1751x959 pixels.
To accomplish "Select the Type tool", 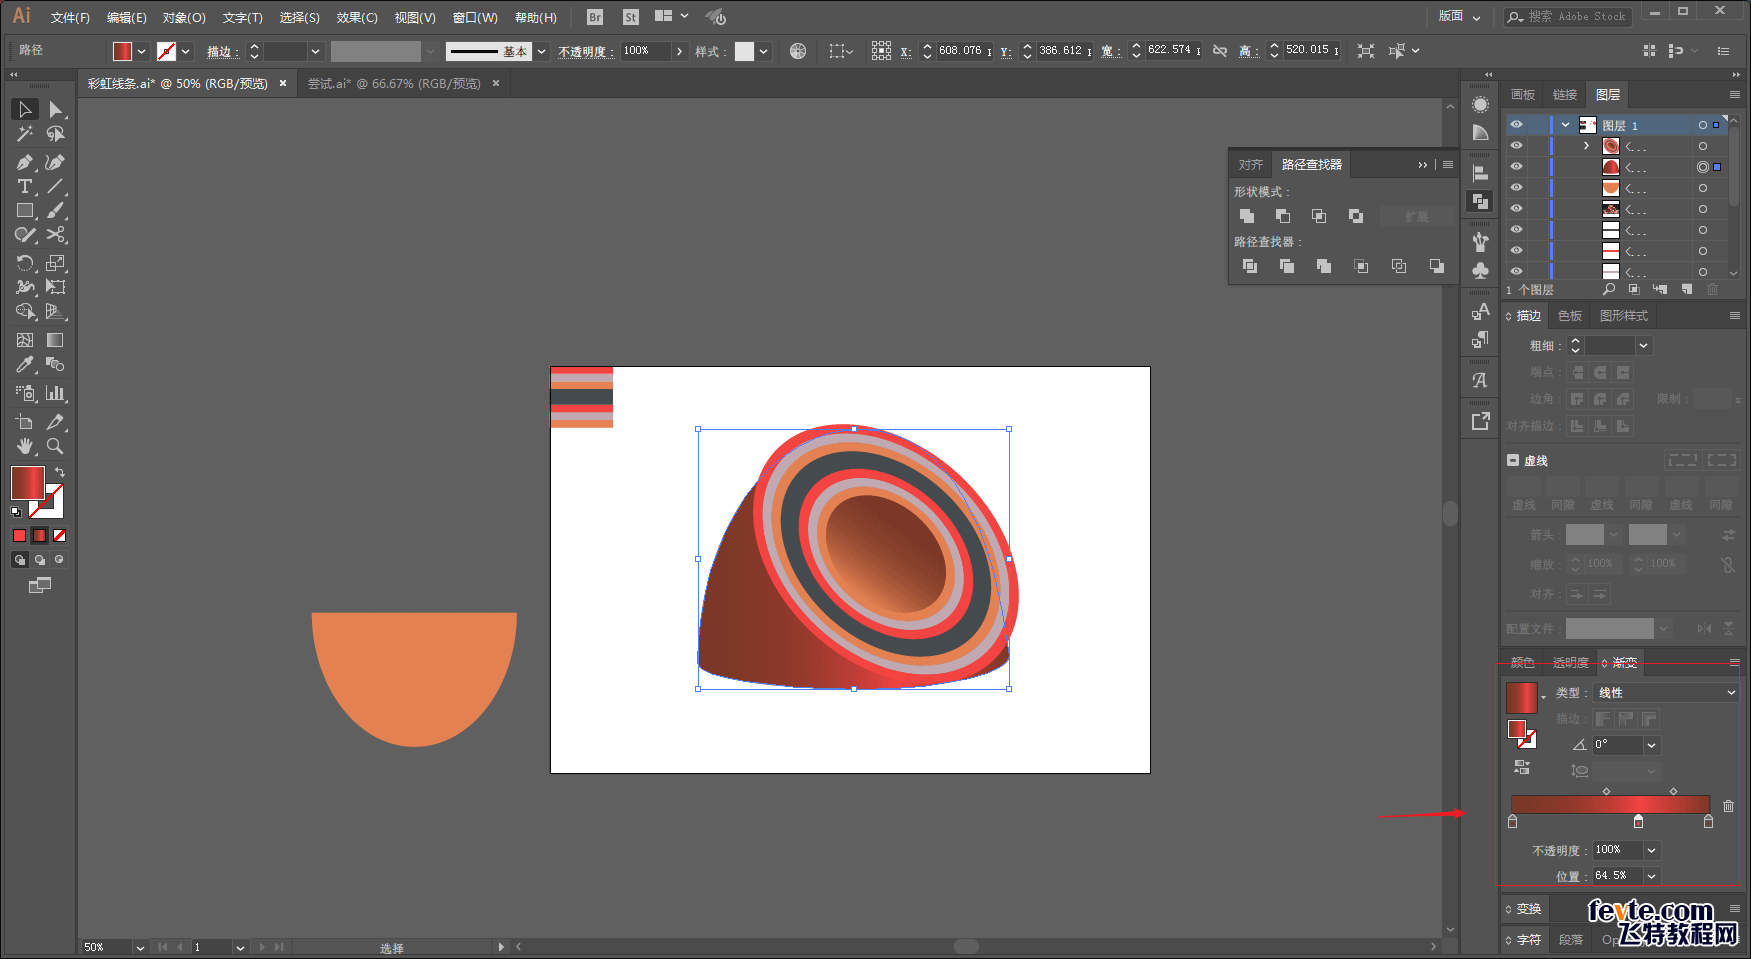I will click(24, 187).
